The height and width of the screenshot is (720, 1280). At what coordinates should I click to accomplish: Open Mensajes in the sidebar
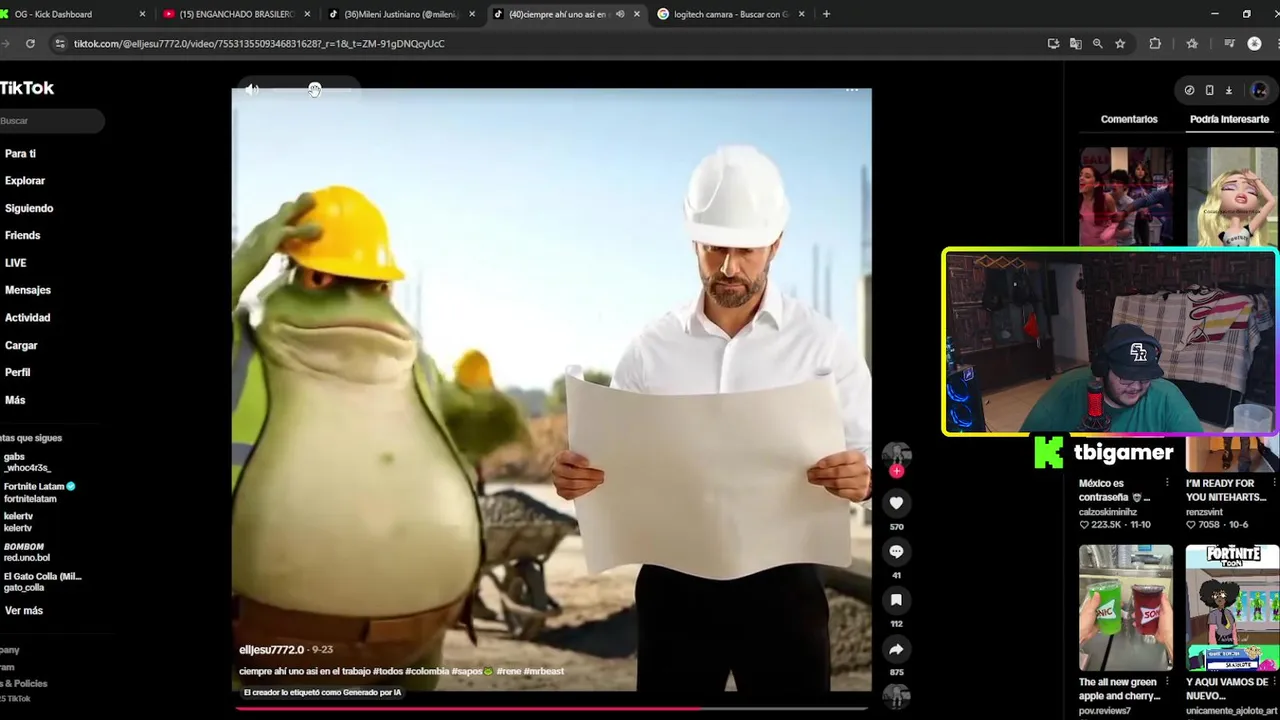click(27, 290)
